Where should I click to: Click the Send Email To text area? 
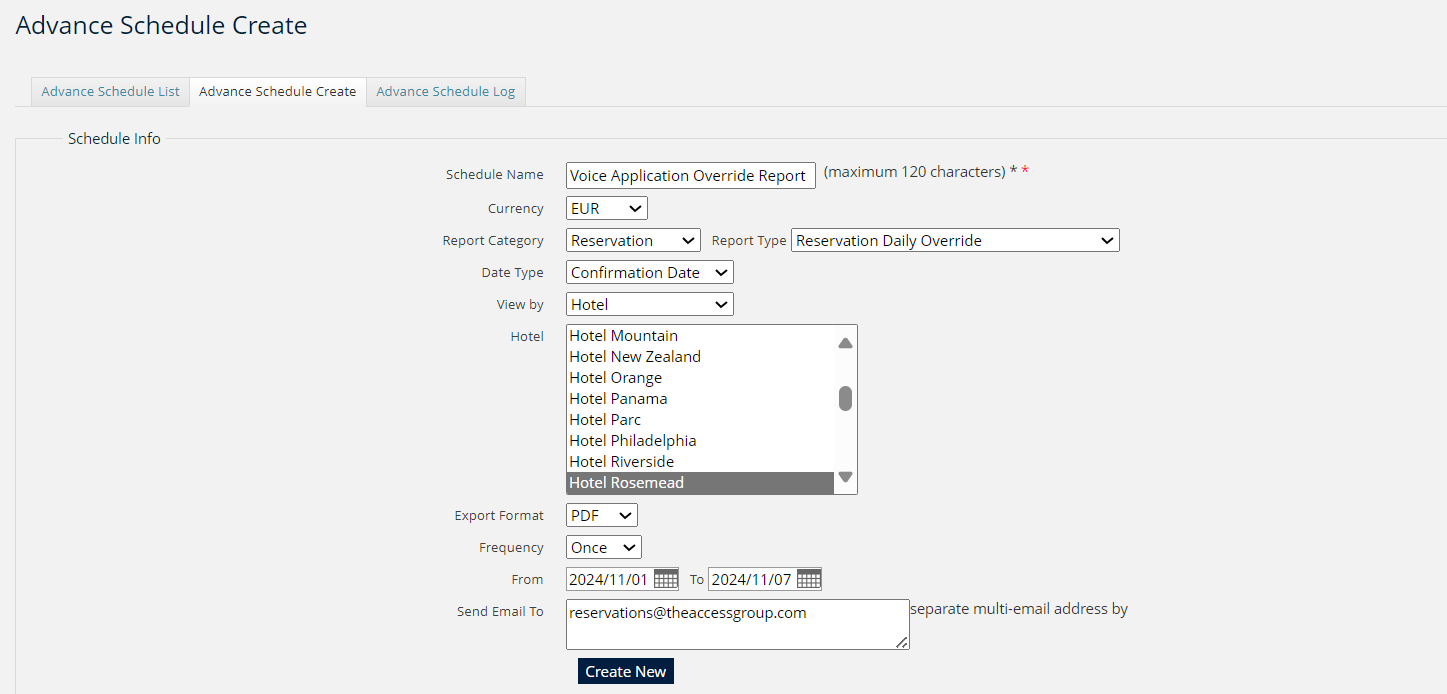click(x=738, y=624)
